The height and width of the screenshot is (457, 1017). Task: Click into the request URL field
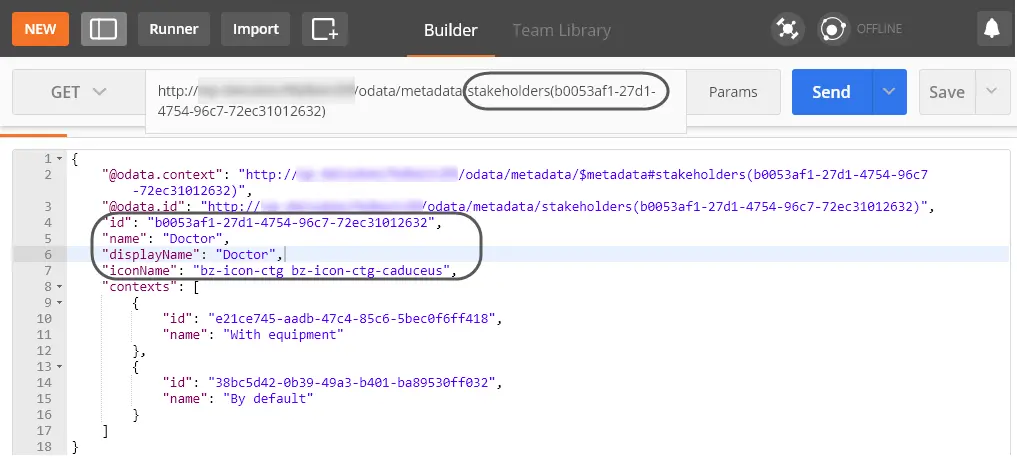tap(415, 101)
